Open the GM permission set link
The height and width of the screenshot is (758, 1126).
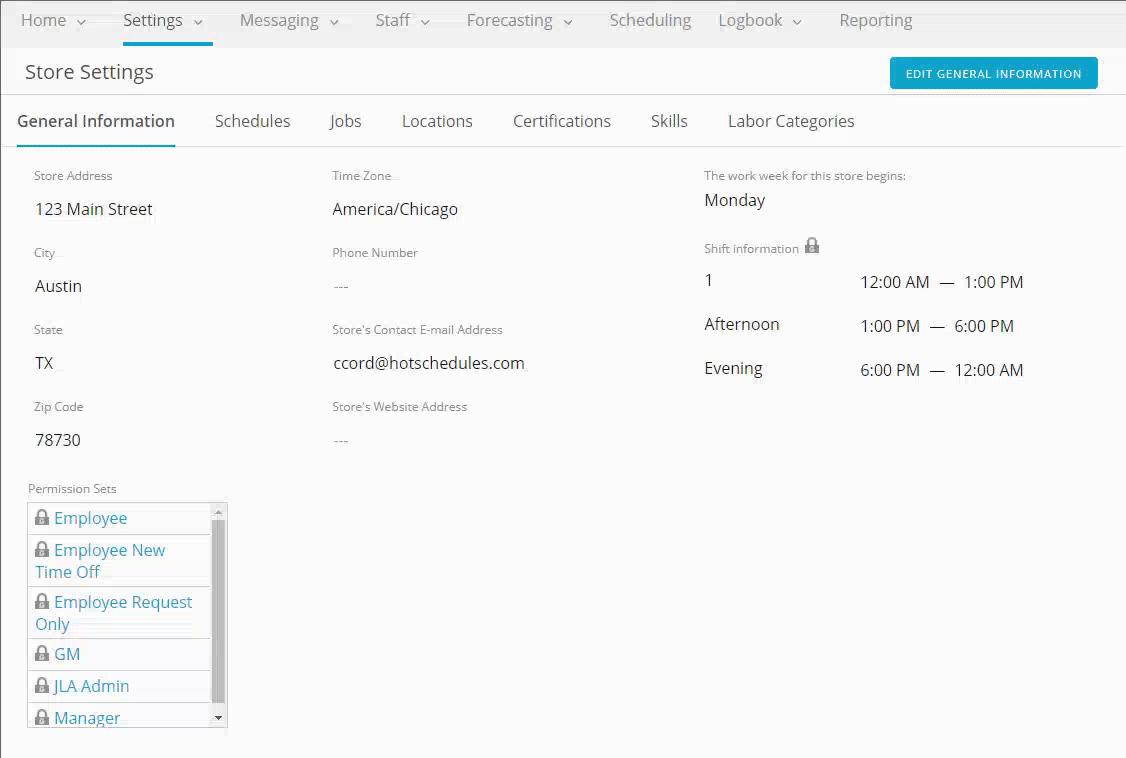click(68, 653)
